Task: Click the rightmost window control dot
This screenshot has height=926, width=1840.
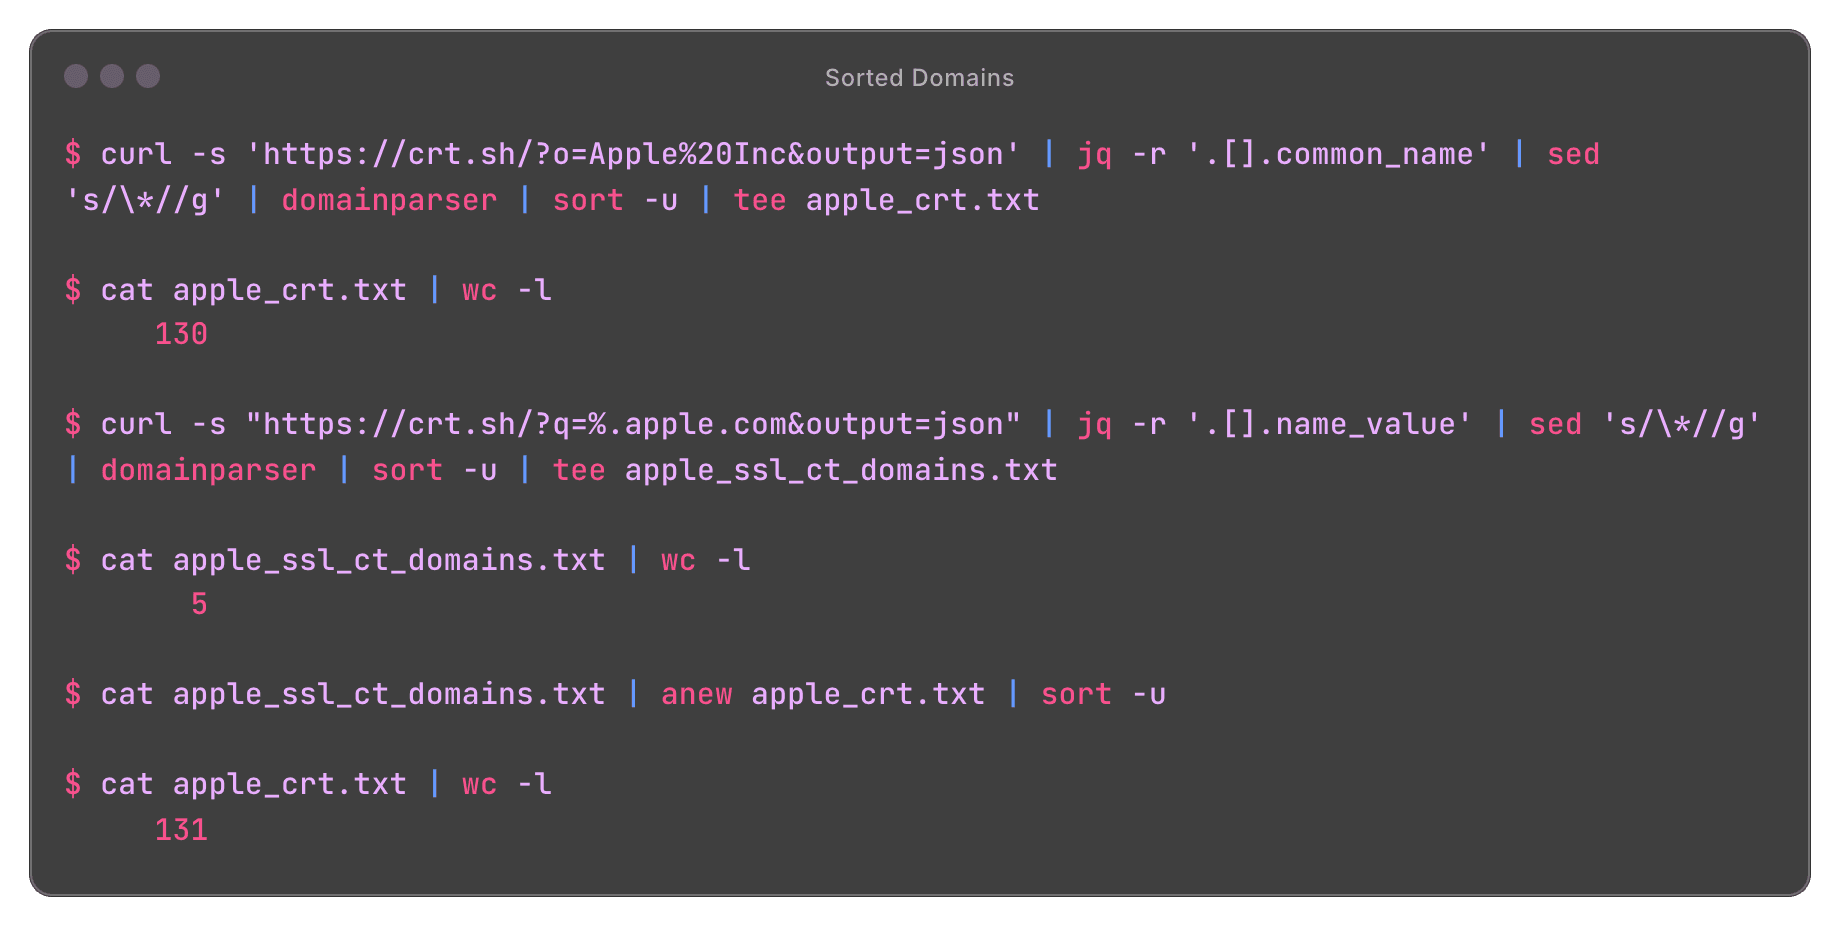Action: tap(148, 76)
